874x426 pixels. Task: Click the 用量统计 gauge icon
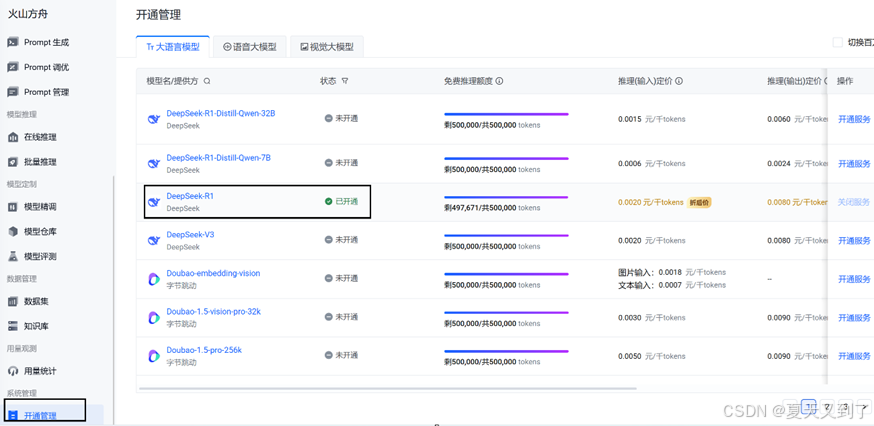coord(13,371)
